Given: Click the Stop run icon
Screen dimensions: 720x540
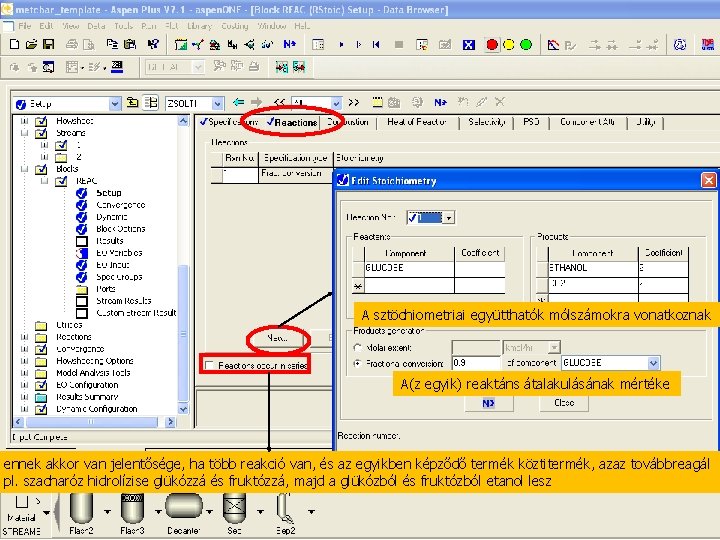Looking at the screenshot, I should tap(399, 45).
